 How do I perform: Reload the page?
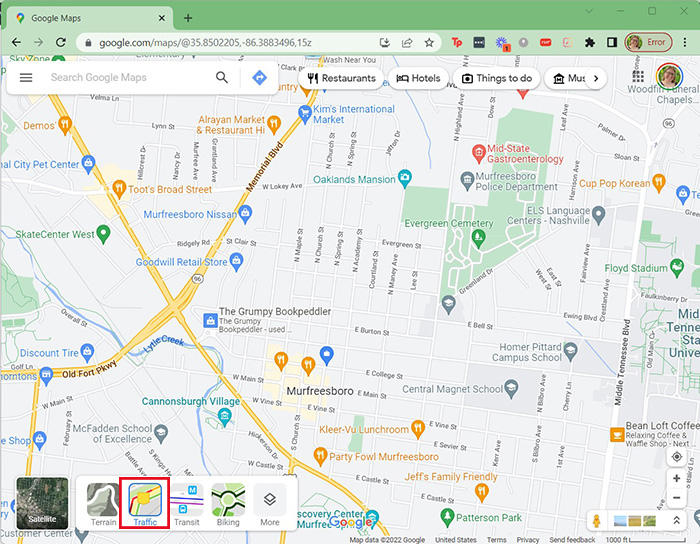[x=61, y=42]
